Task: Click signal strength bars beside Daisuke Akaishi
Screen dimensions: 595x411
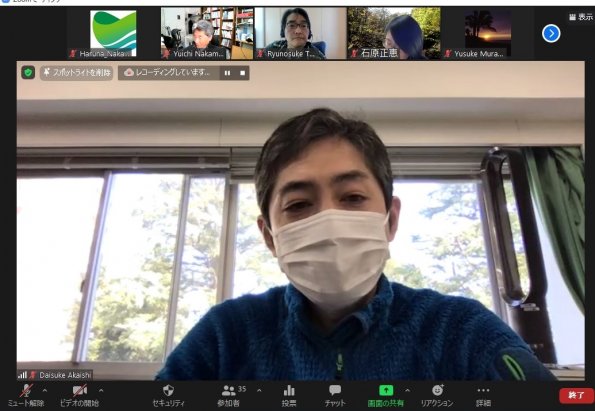Action: (22, 375)
